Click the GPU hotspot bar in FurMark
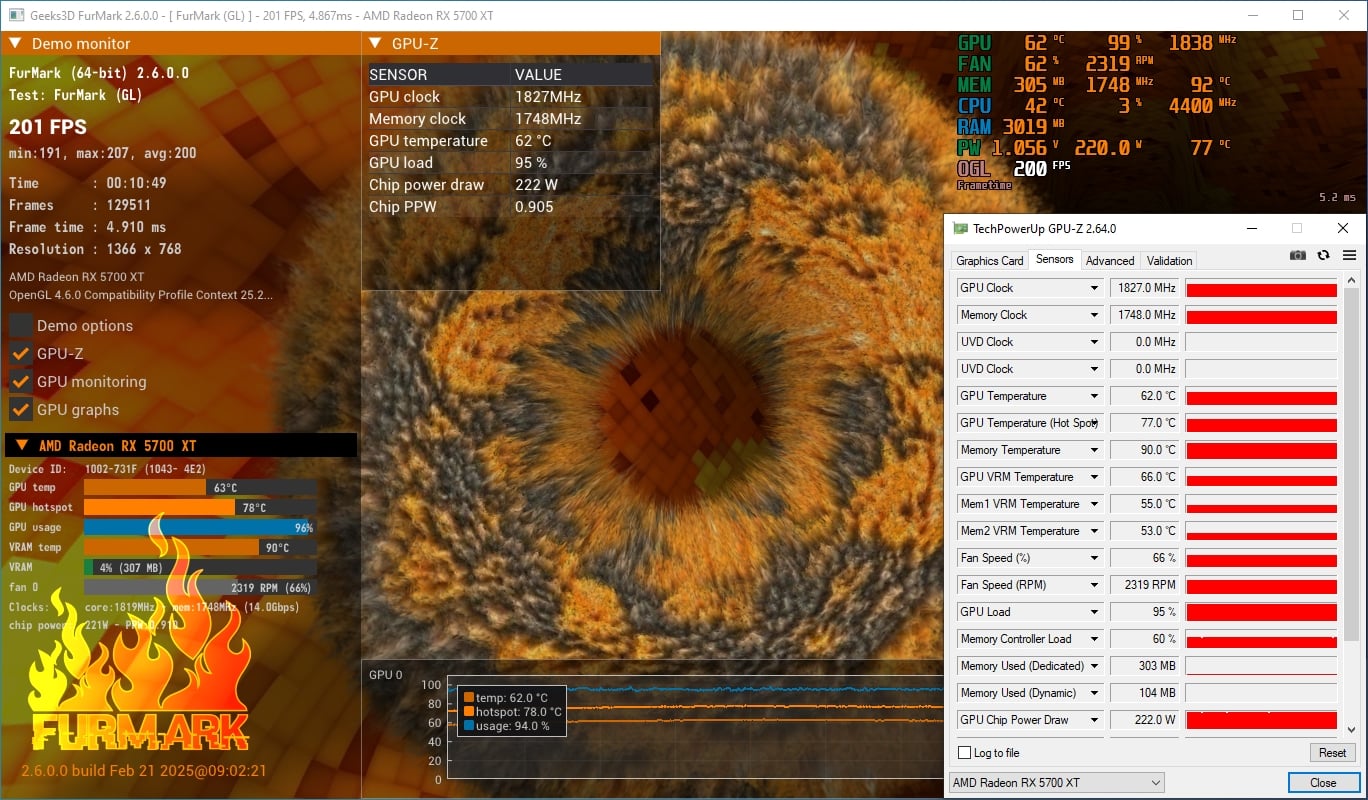1368x800 pixels. (200, 507)
